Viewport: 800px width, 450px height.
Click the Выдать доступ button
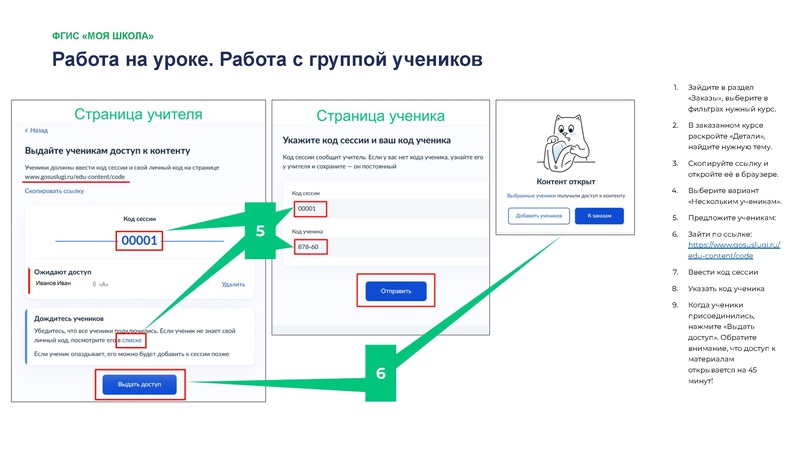[x=139, y=384]
